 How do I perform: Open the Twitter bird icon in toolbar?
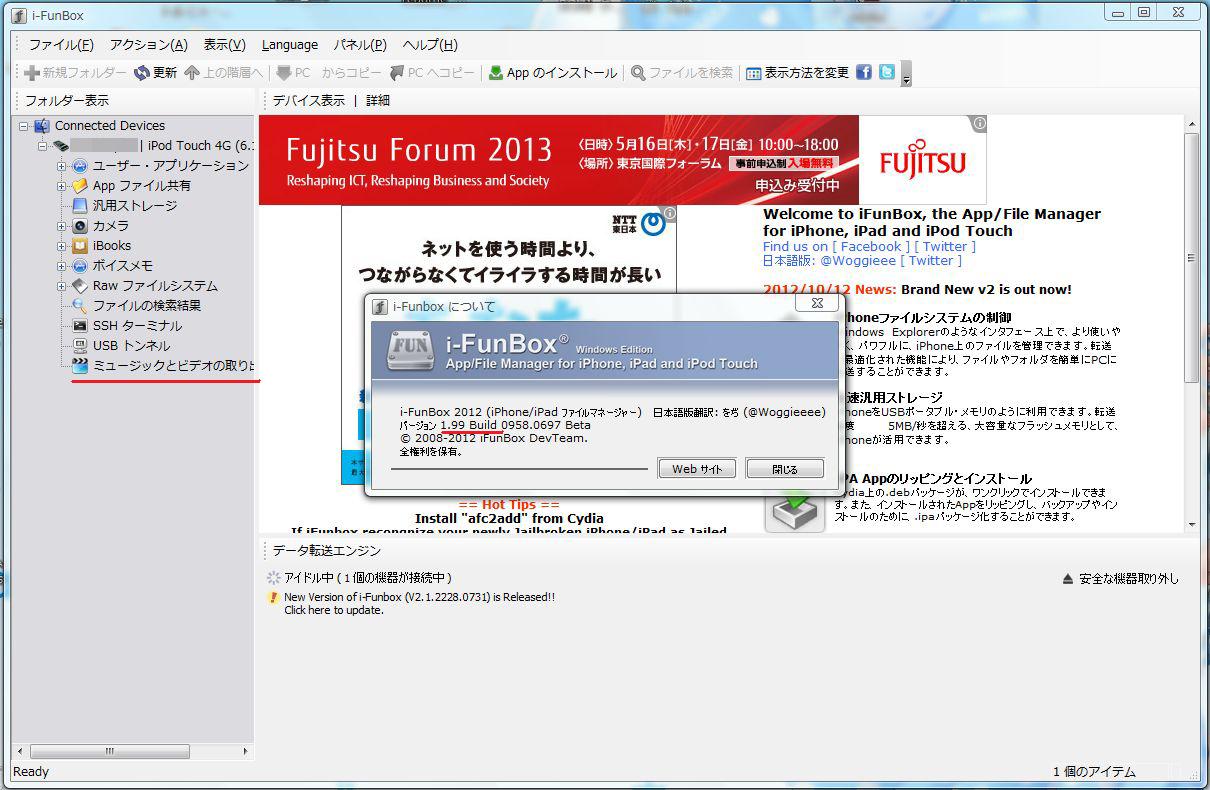pos(887,72)
